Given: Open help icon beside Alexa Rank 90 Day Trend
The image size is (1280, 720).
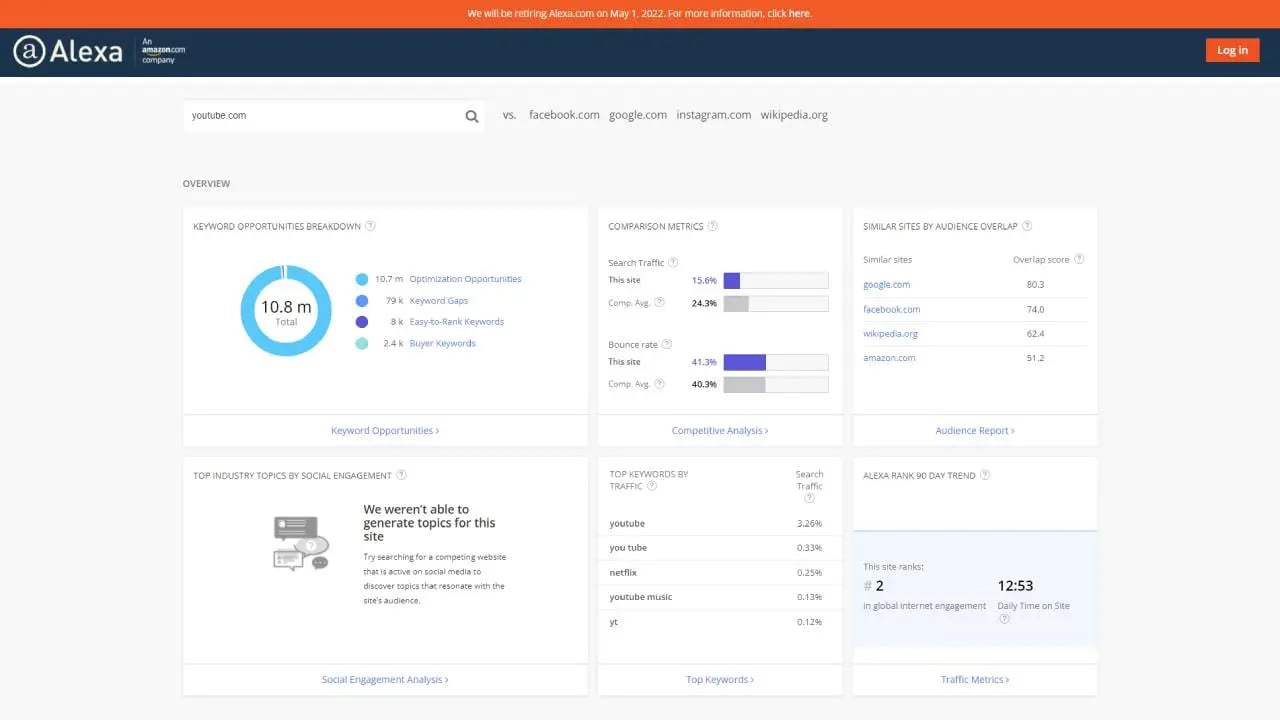Looking at the screenshot, I should (985, 475).
